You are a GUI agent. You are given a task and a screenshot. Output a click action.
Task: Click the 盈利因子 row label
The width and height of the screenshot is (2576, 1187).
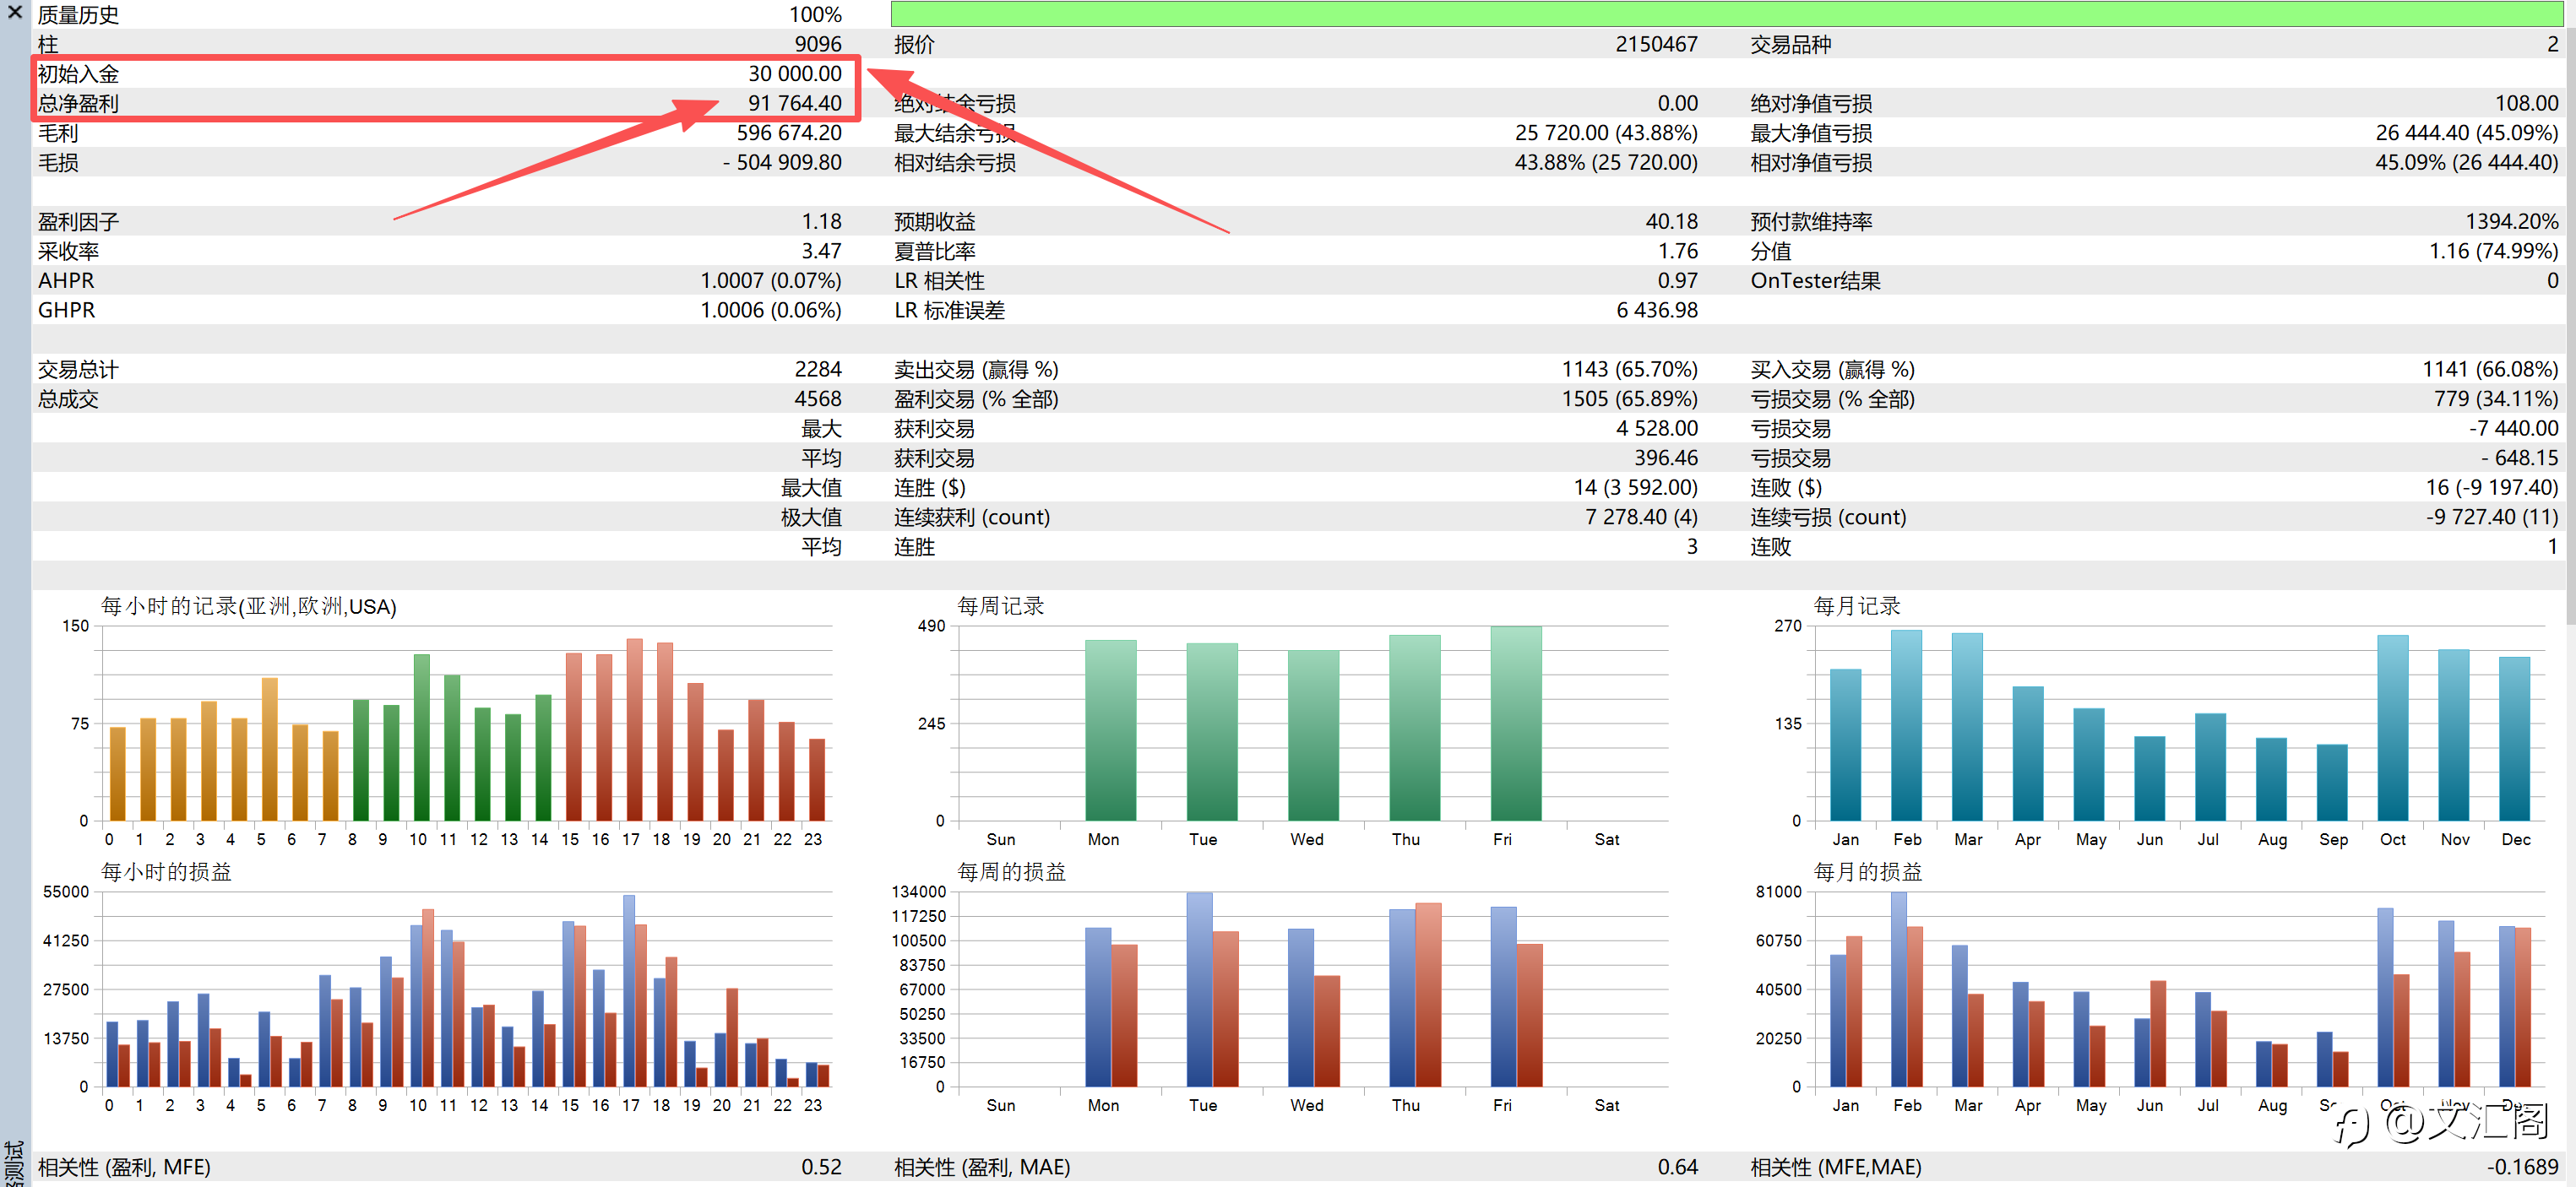pyautogui.click(x=78, y=221)
